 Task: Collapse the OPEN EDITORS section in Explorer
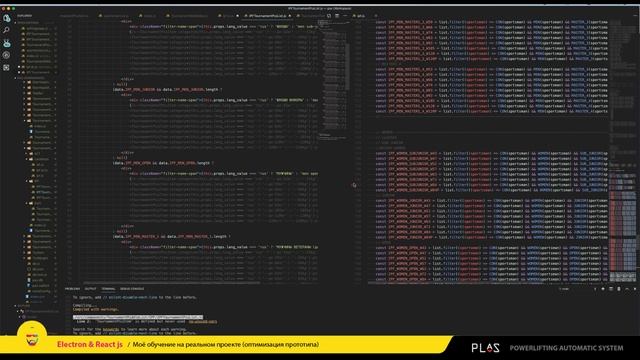(28, 22)
